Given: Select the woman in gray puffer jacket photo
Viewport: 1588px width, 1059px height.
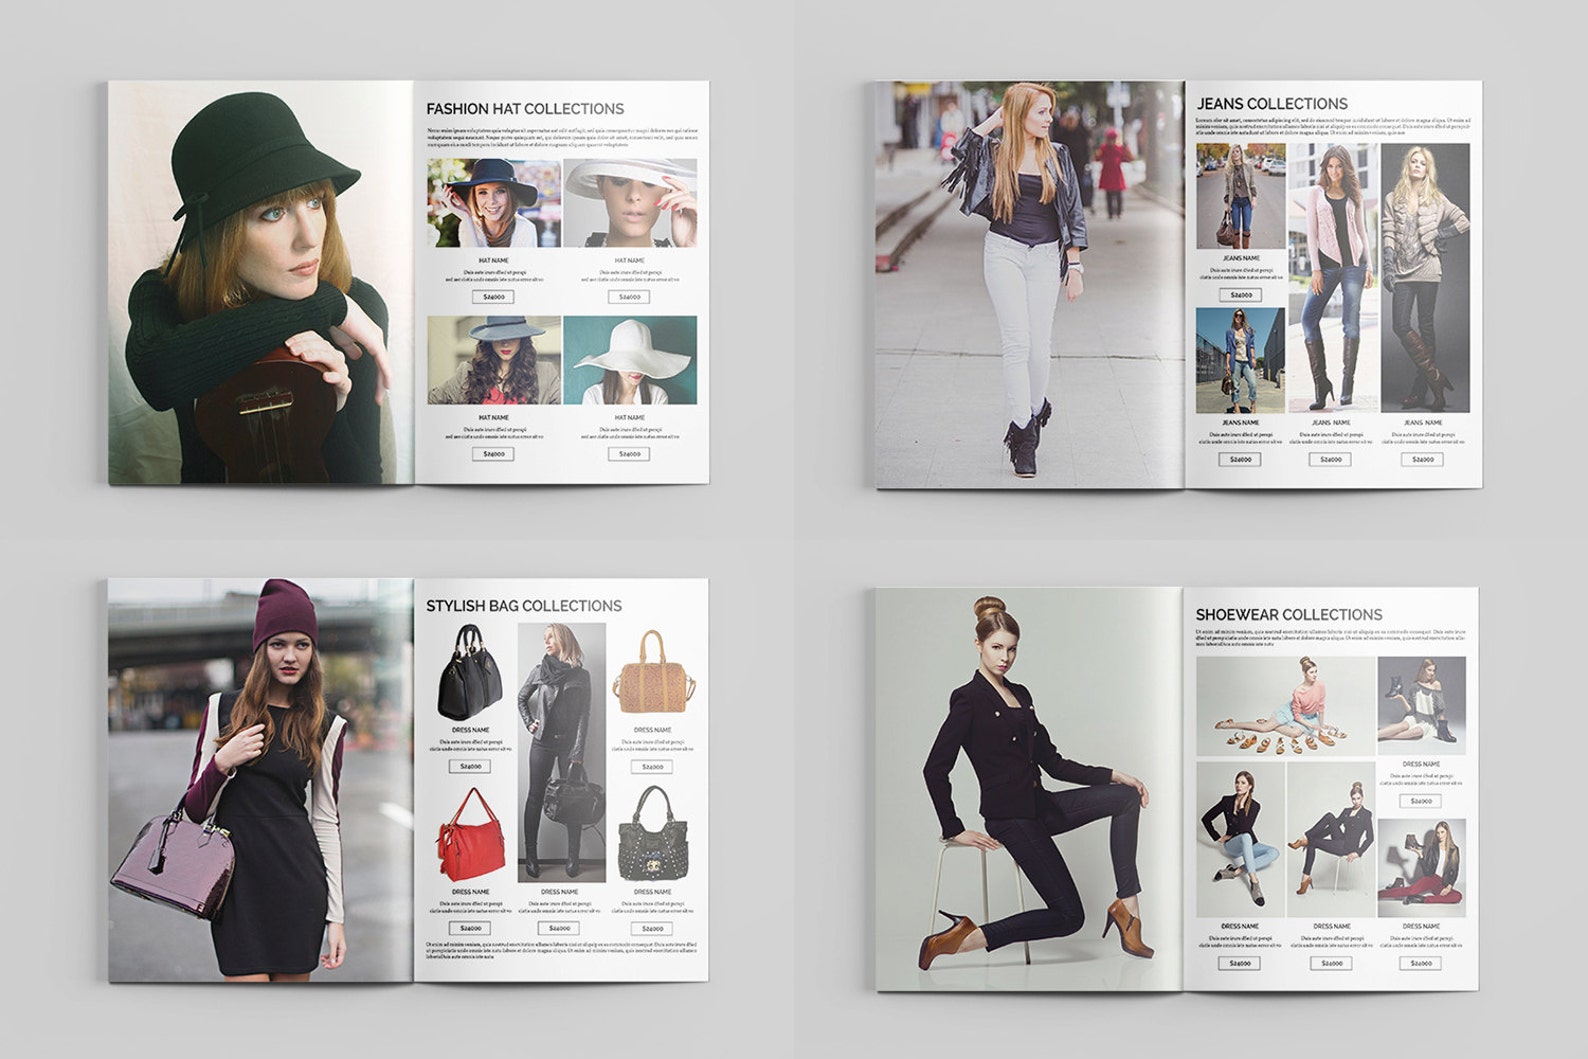Looking at the screenshot, I should (x=1424, y=277).
